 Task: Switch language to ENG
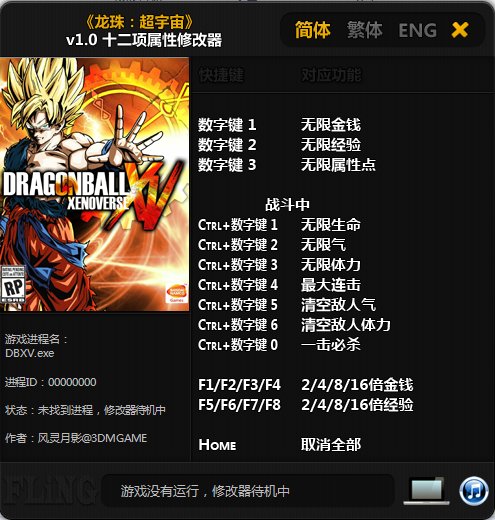pyautogui.click(x=417, y=31)
